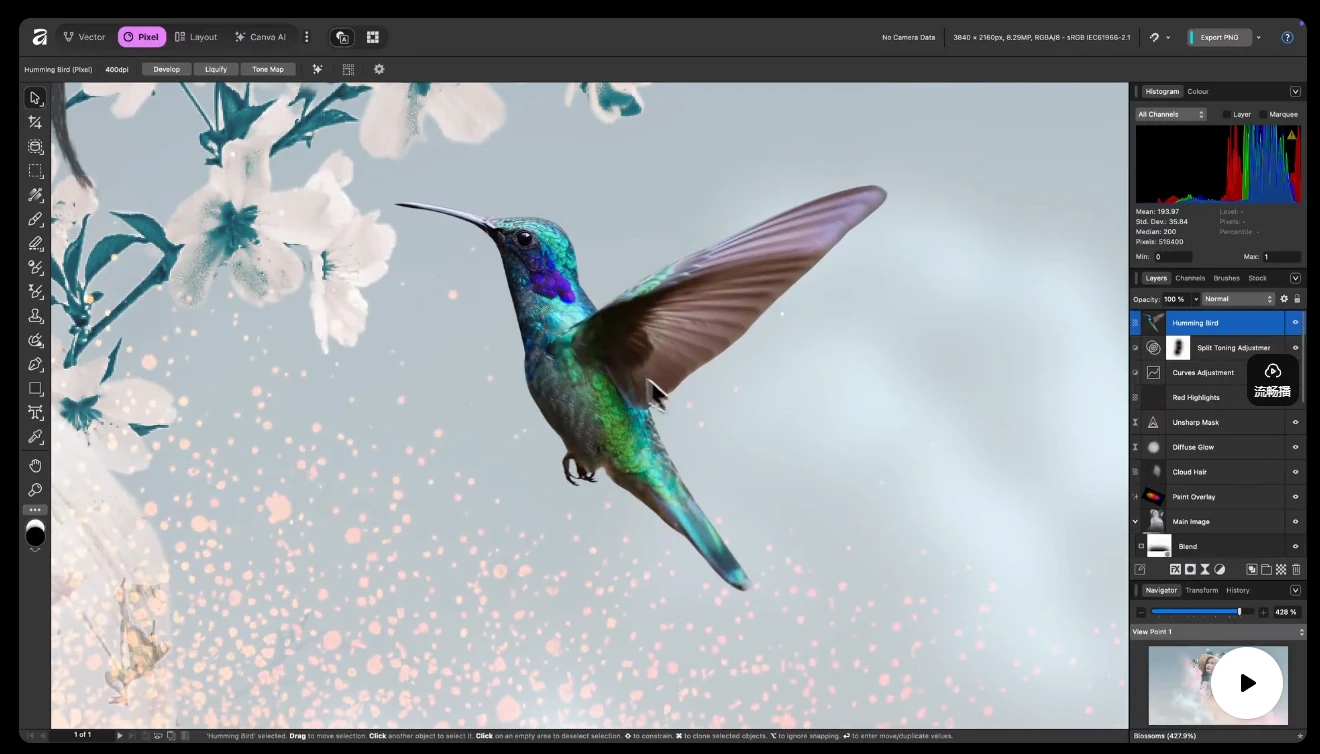Open context toolbar gear settings
Image resolution: width=1320 pixels, height=754 pixels.
[379, 69]
